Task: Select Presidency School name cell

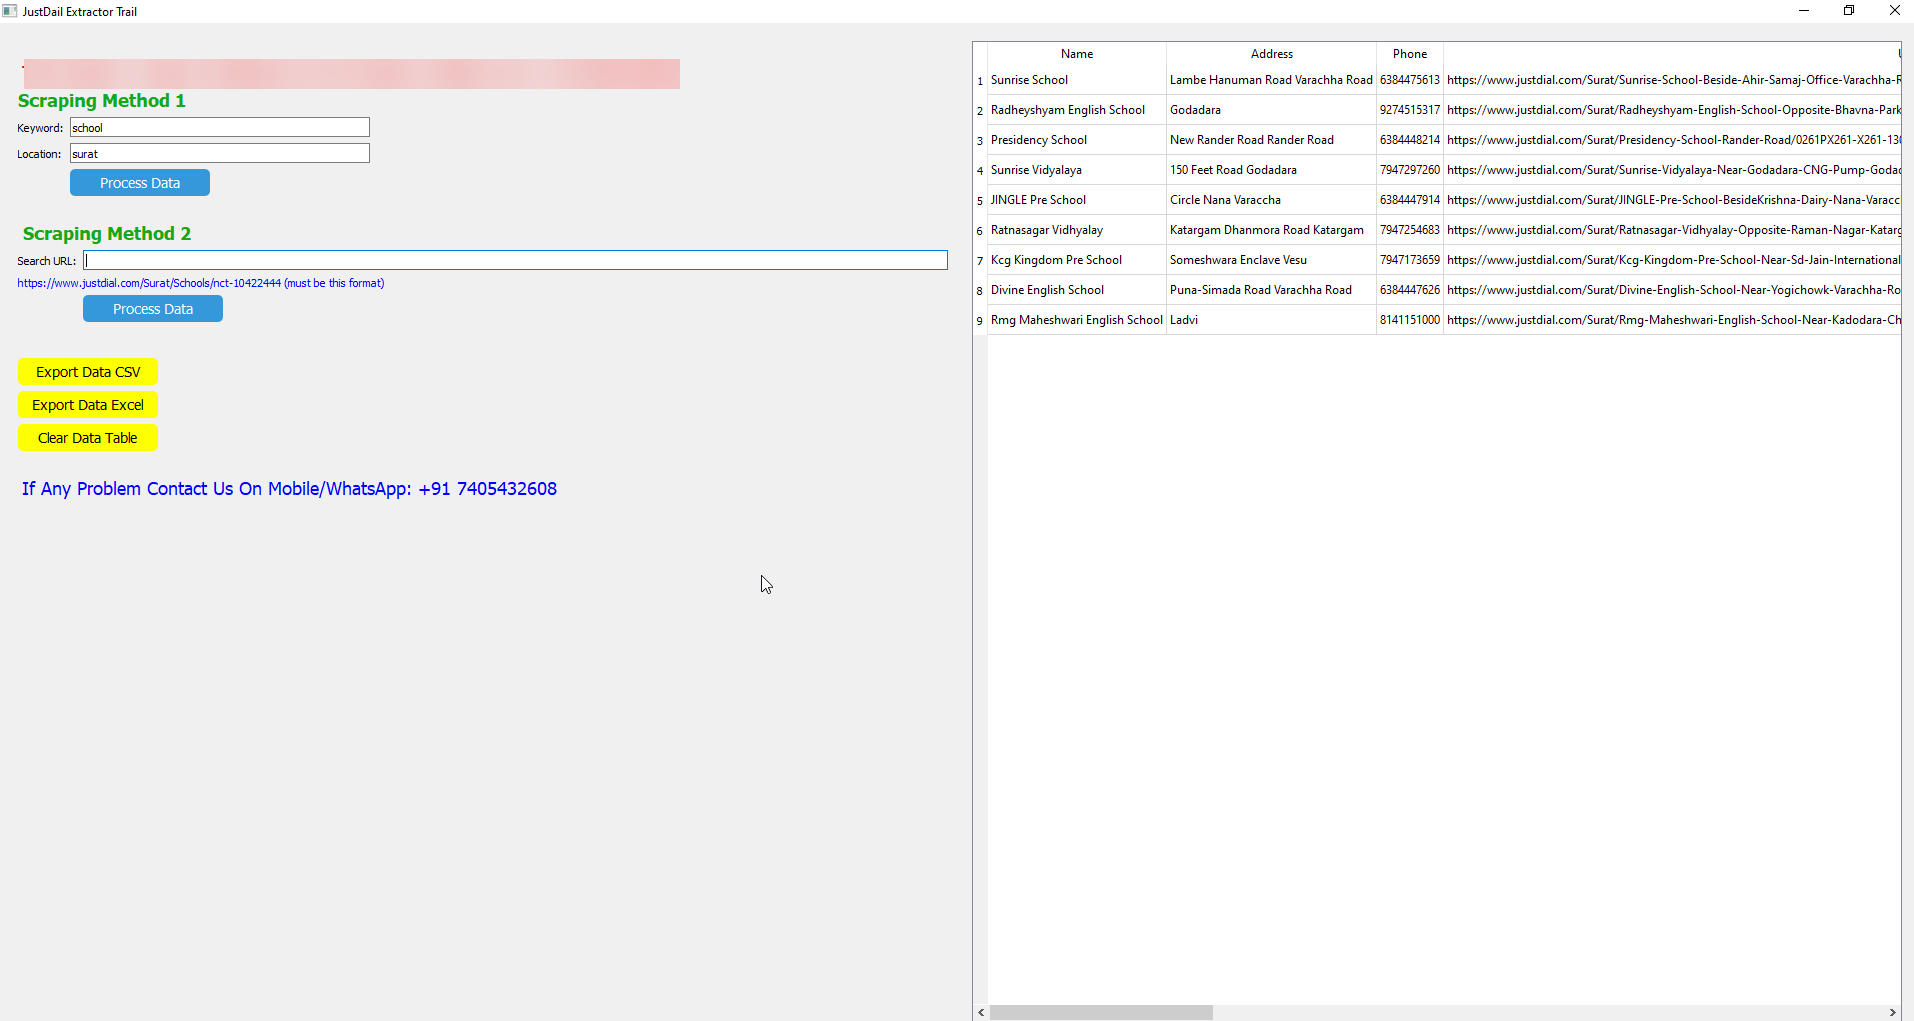Action: pos(1077,140)
